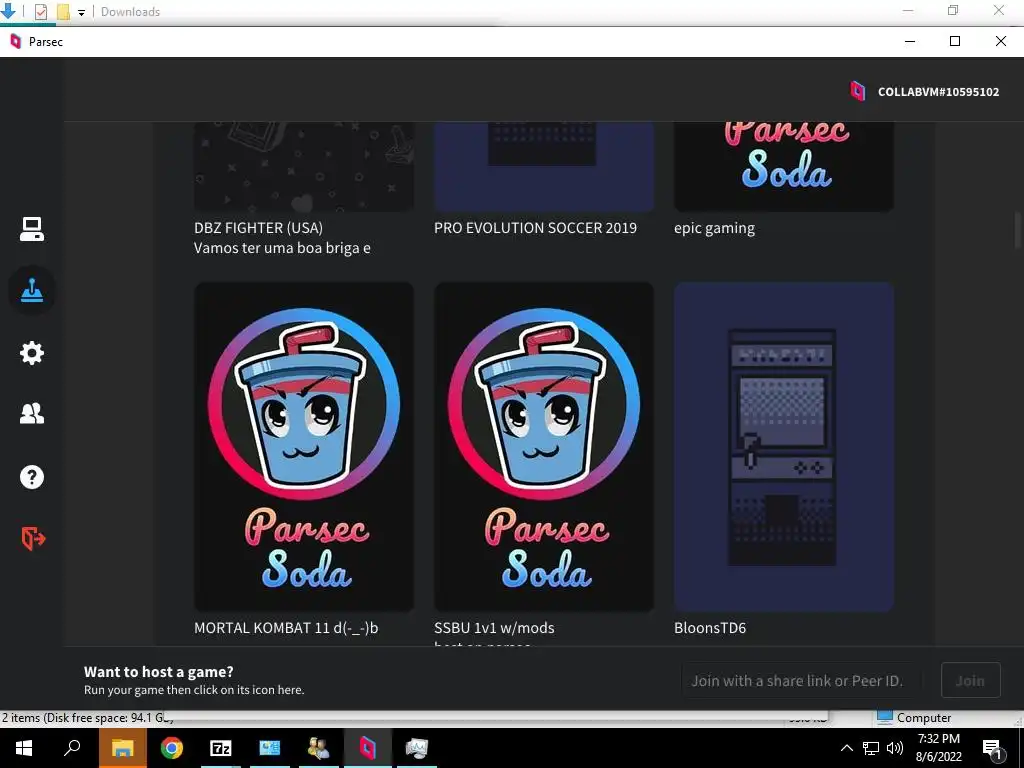Open the Friends icon in sidebar
Image resolution: width=1024 pixels, height=768 pixels.
31,413
